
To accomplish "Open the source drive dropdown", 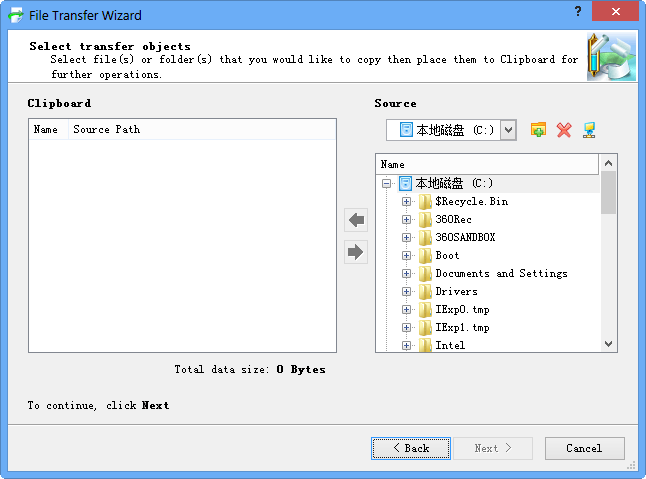I will point(508,130).
